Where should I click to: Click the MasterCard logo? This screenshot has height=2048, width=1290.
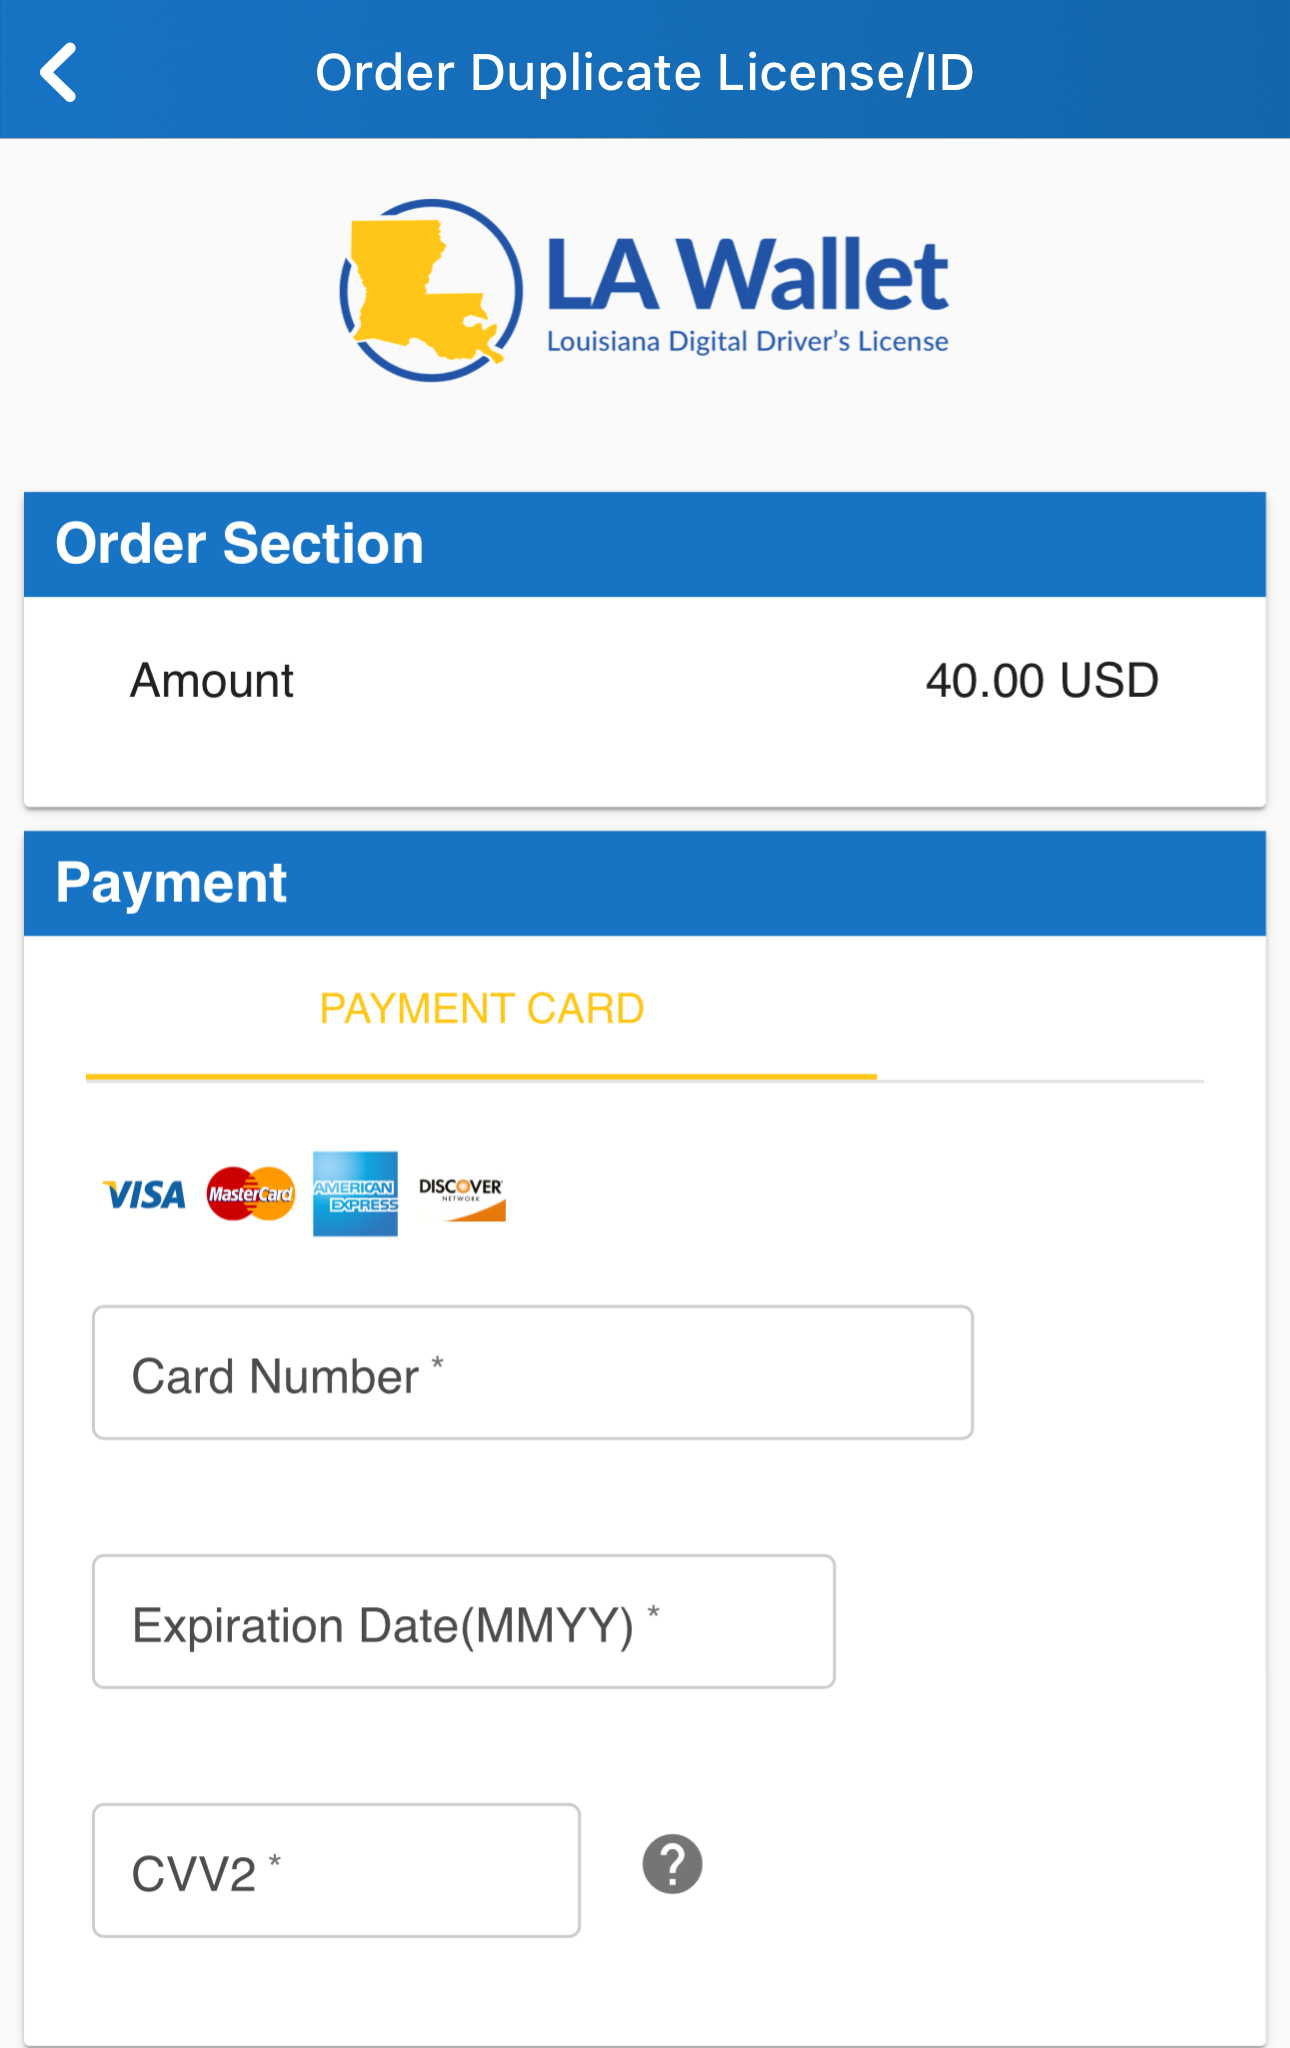(251, 1194)
